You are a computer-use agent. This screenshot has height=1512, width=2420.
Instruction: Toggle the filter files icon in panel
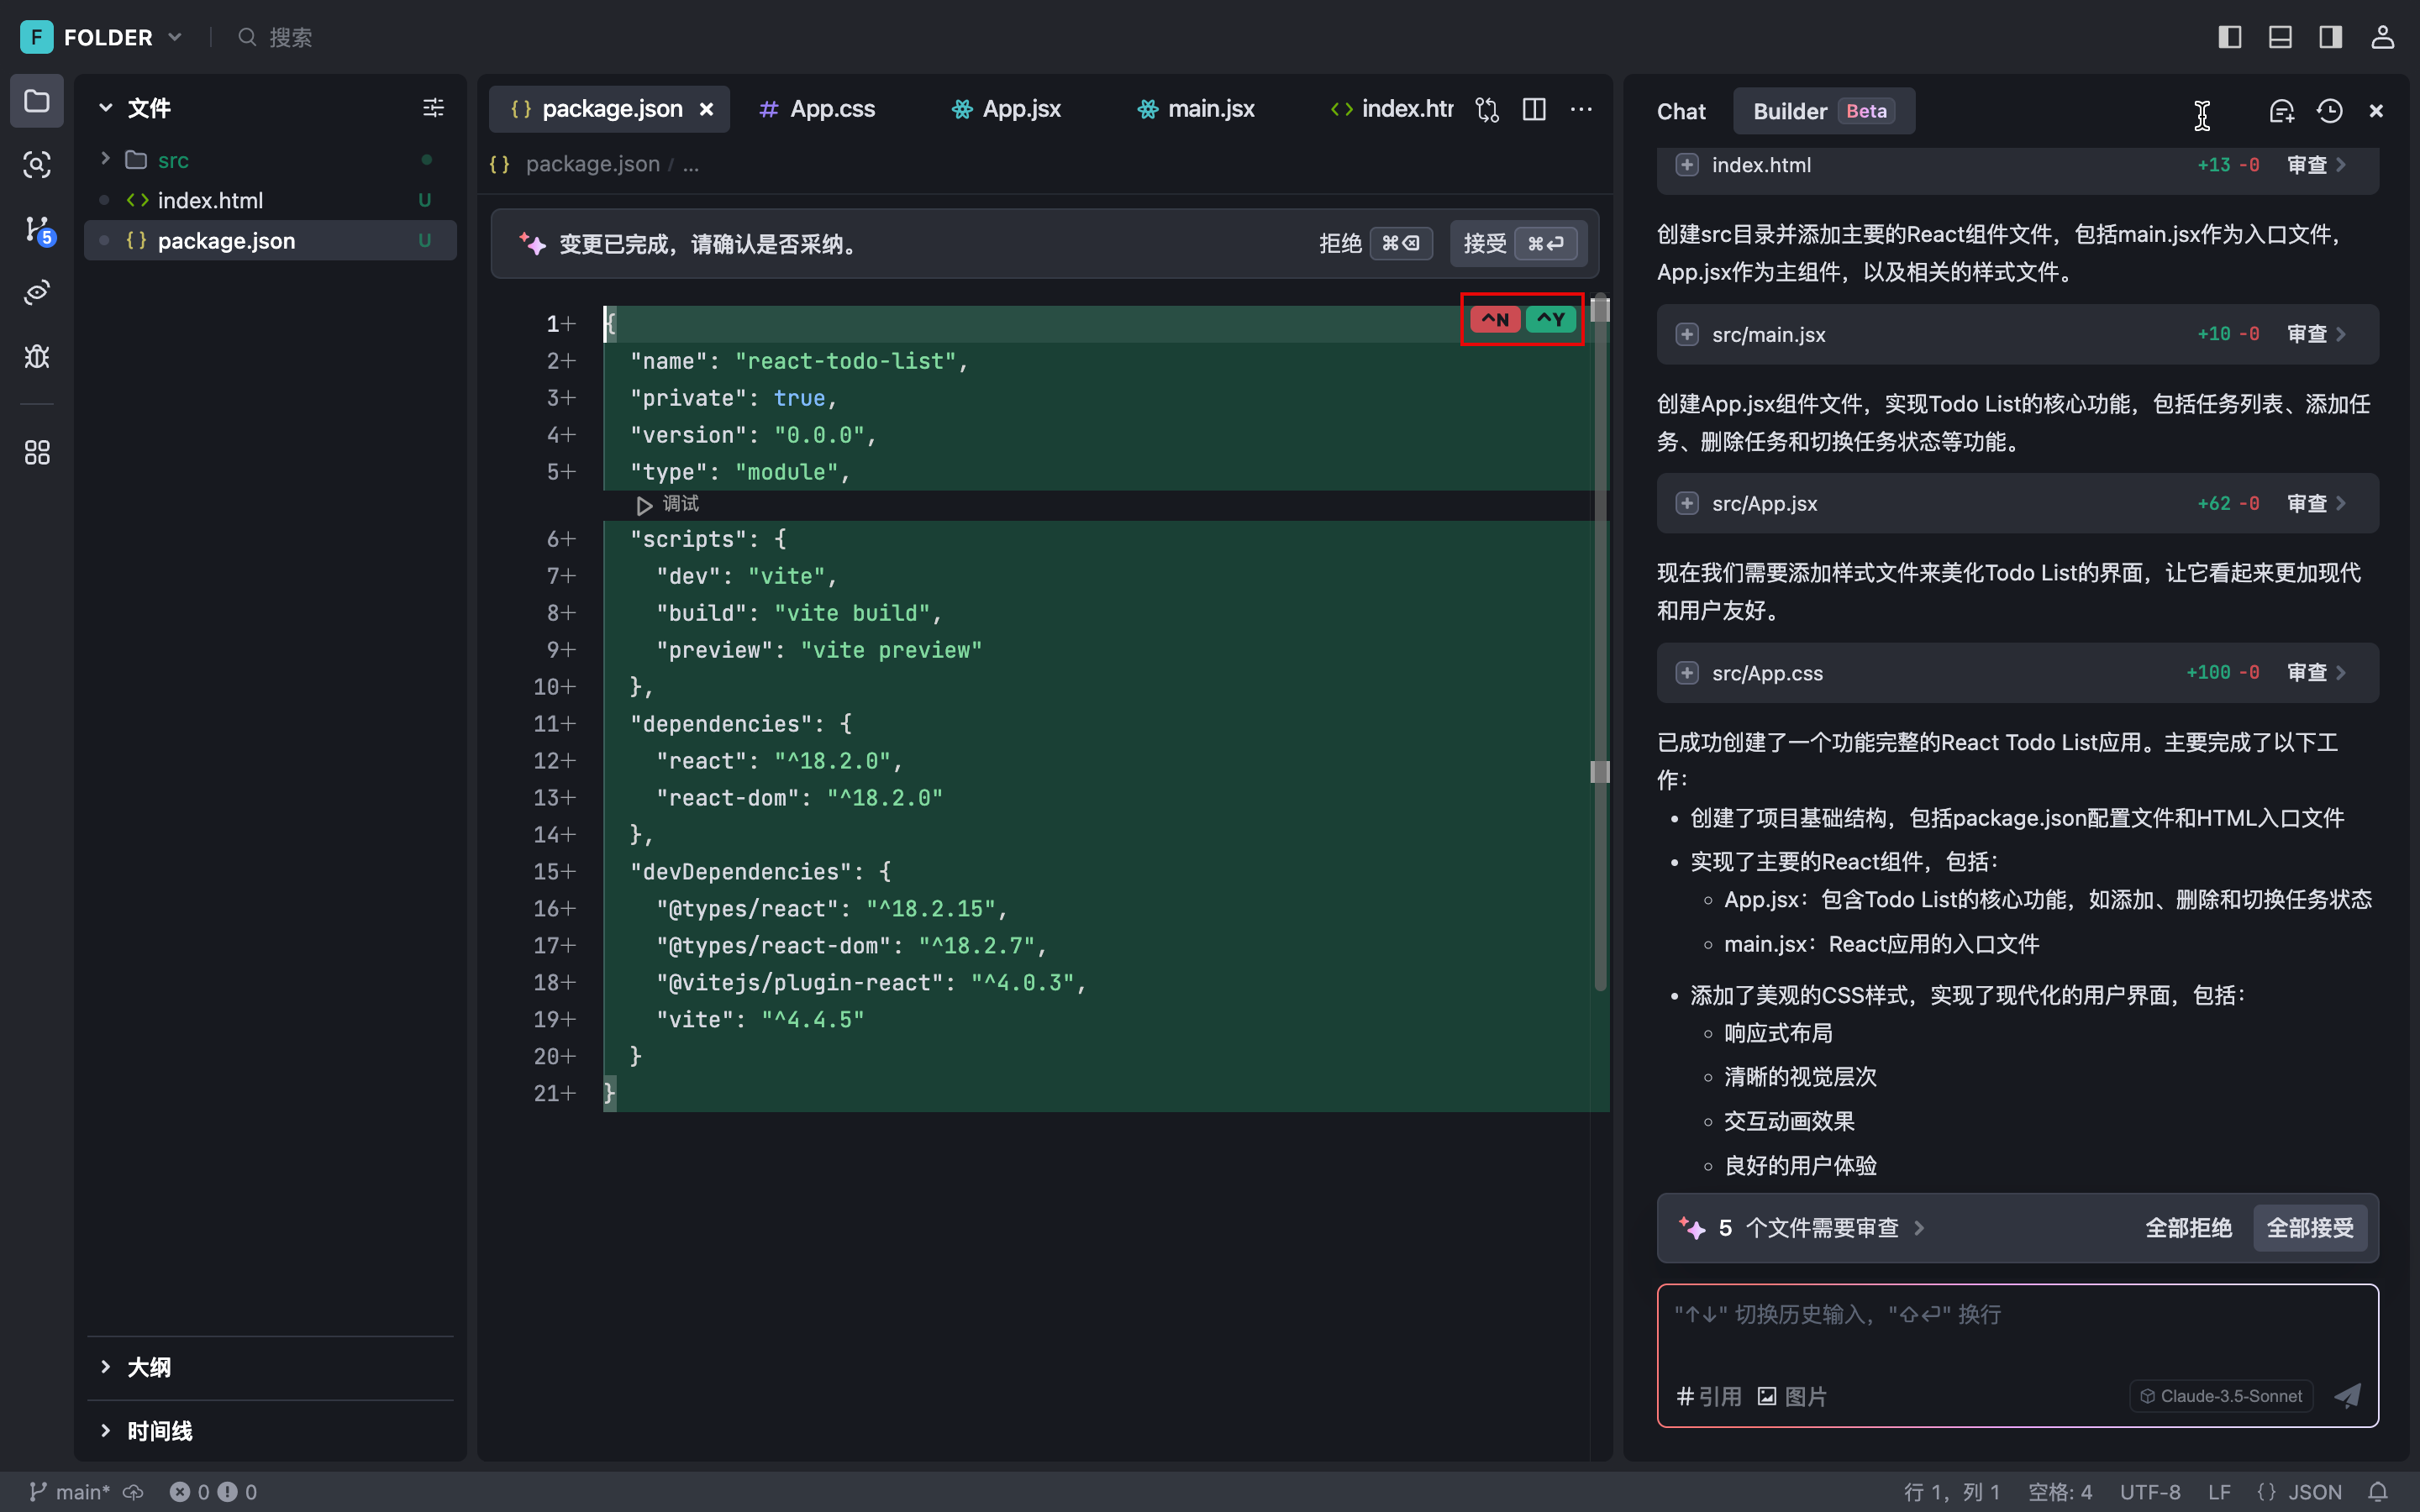432,108
